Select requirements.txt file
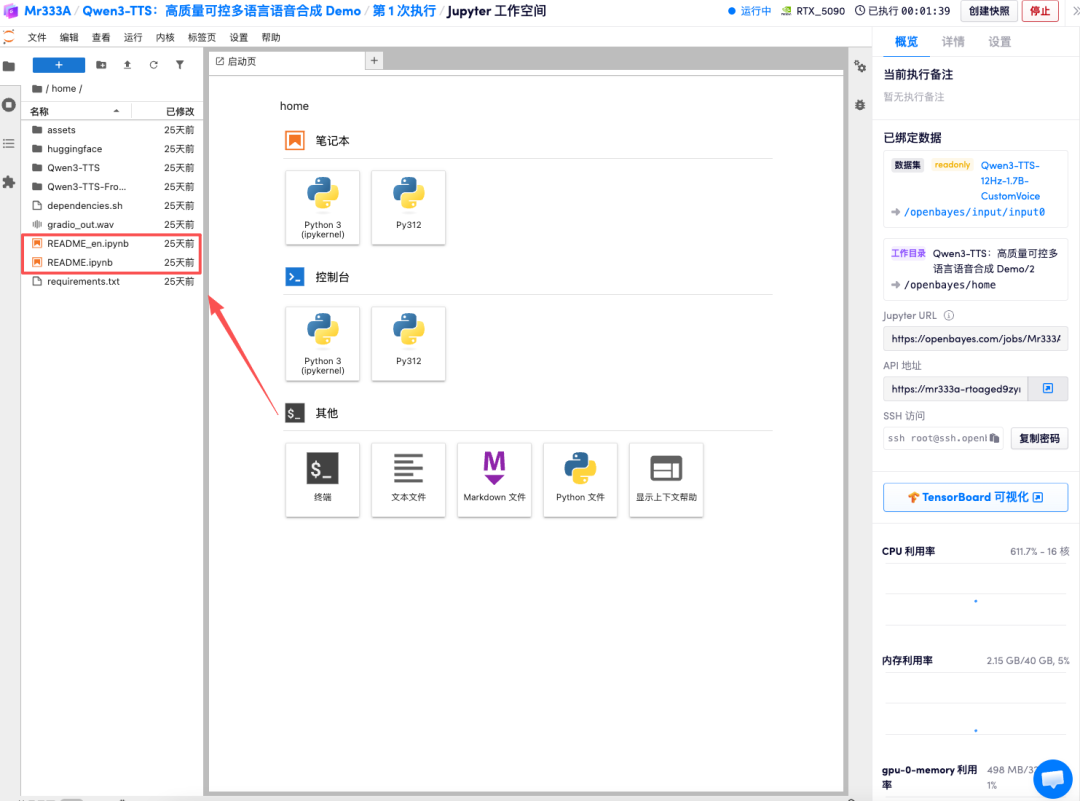This screenshot has width=1080, height=801. [x=112, y=281]
